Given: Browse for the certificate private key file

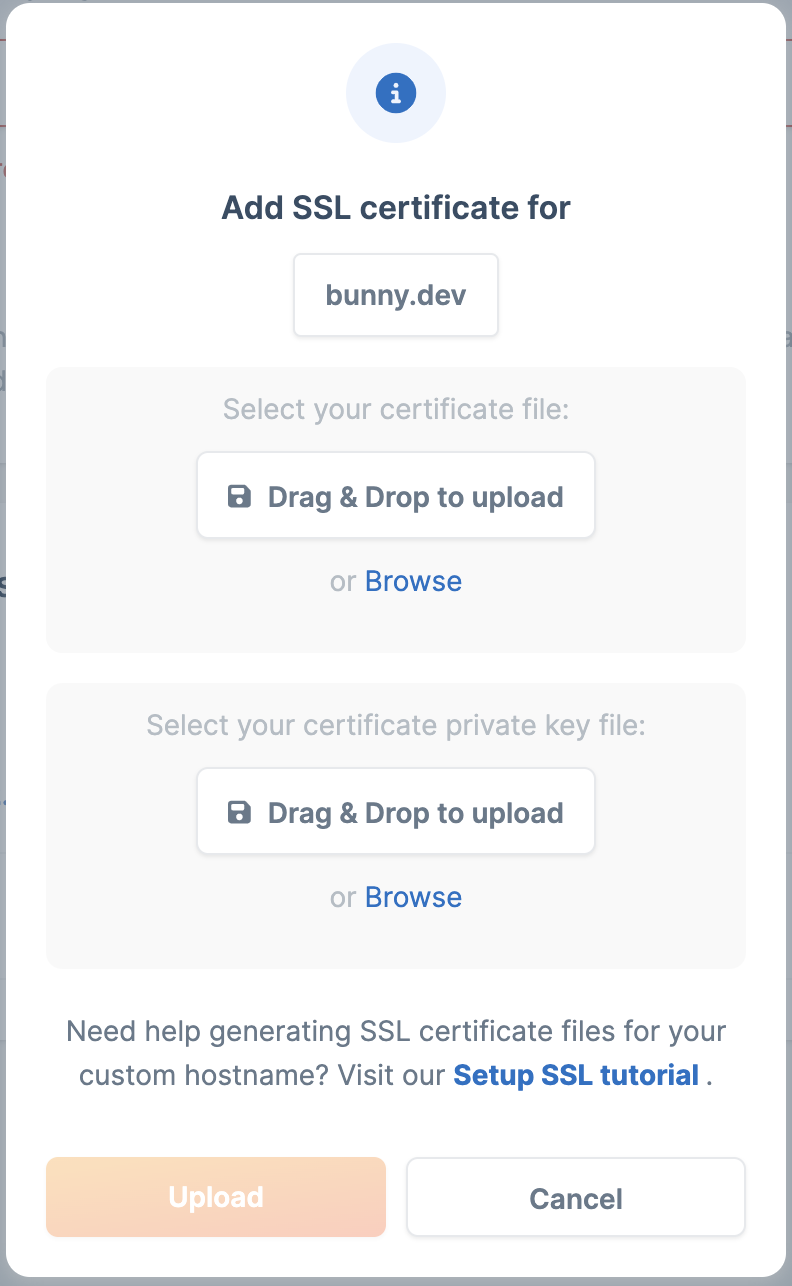Looking at the screenshot, I should click(x=414, y=897).
